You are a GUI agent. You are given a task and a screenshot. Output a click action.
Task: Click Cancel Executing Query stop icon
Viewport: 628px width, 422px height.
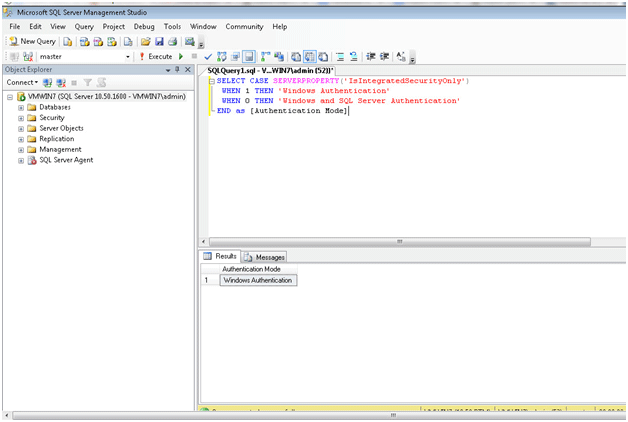click(194, 56)
